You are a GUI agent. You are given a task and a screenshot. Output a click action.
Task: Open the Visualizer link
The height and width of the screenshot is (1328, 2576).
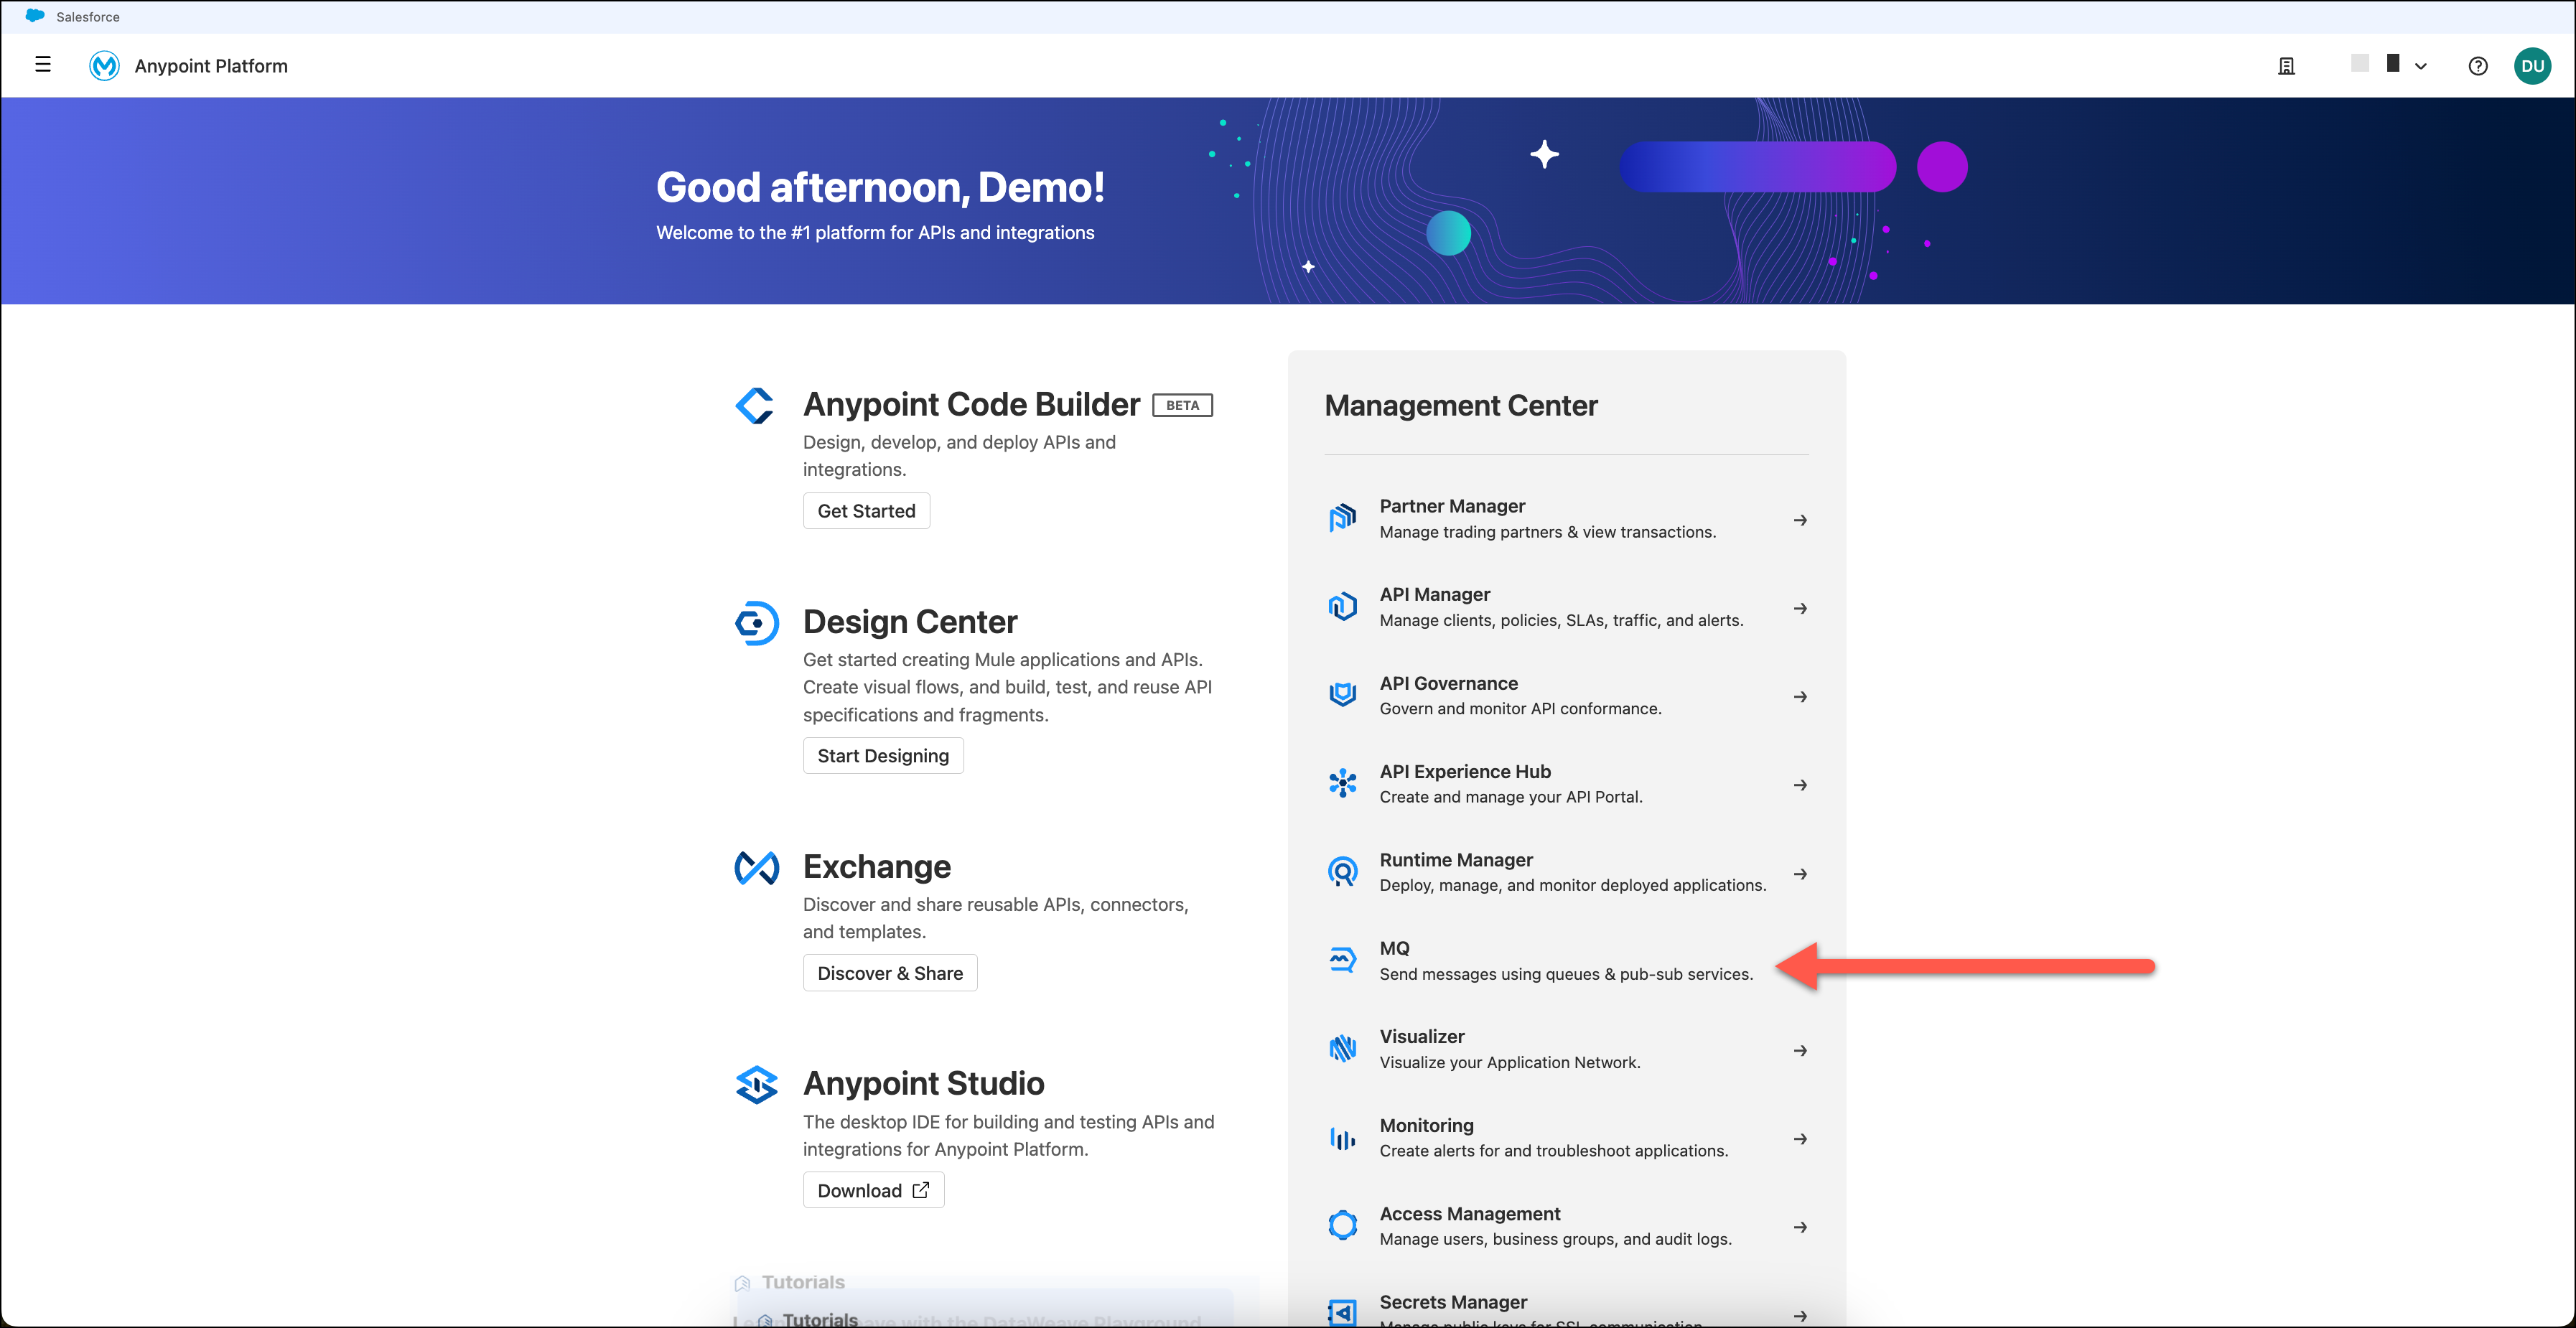point(1422,1036)
